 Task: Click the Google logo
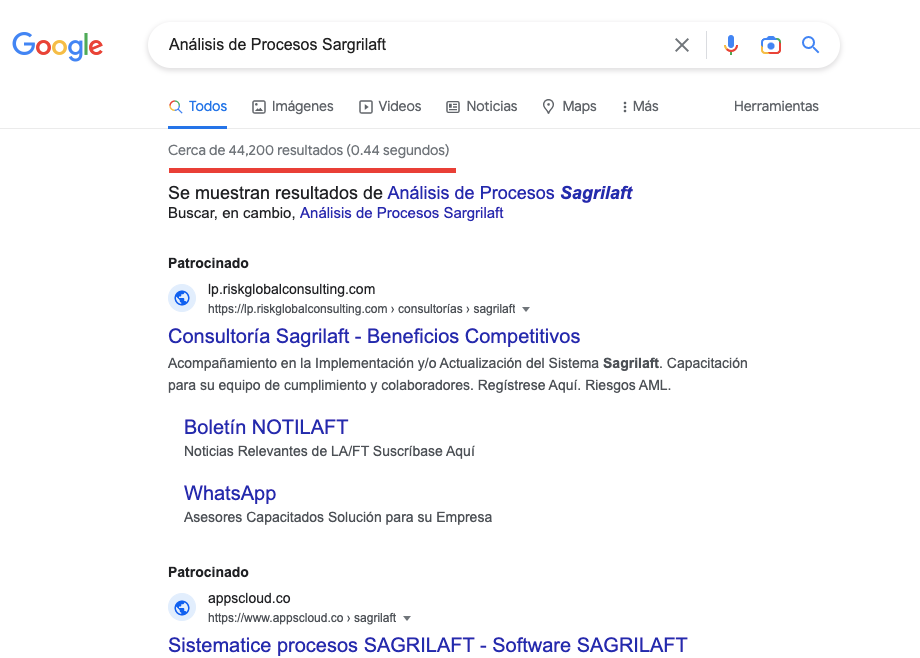58,46
